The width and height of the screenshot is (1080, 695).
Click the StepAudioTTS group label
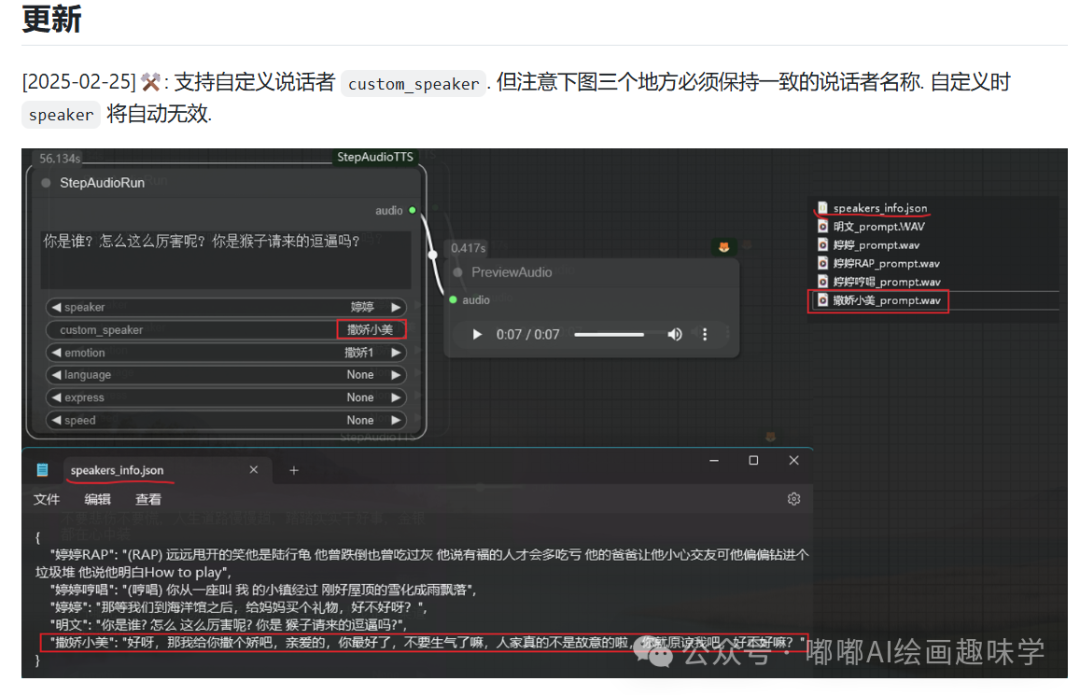pos(375,157)
